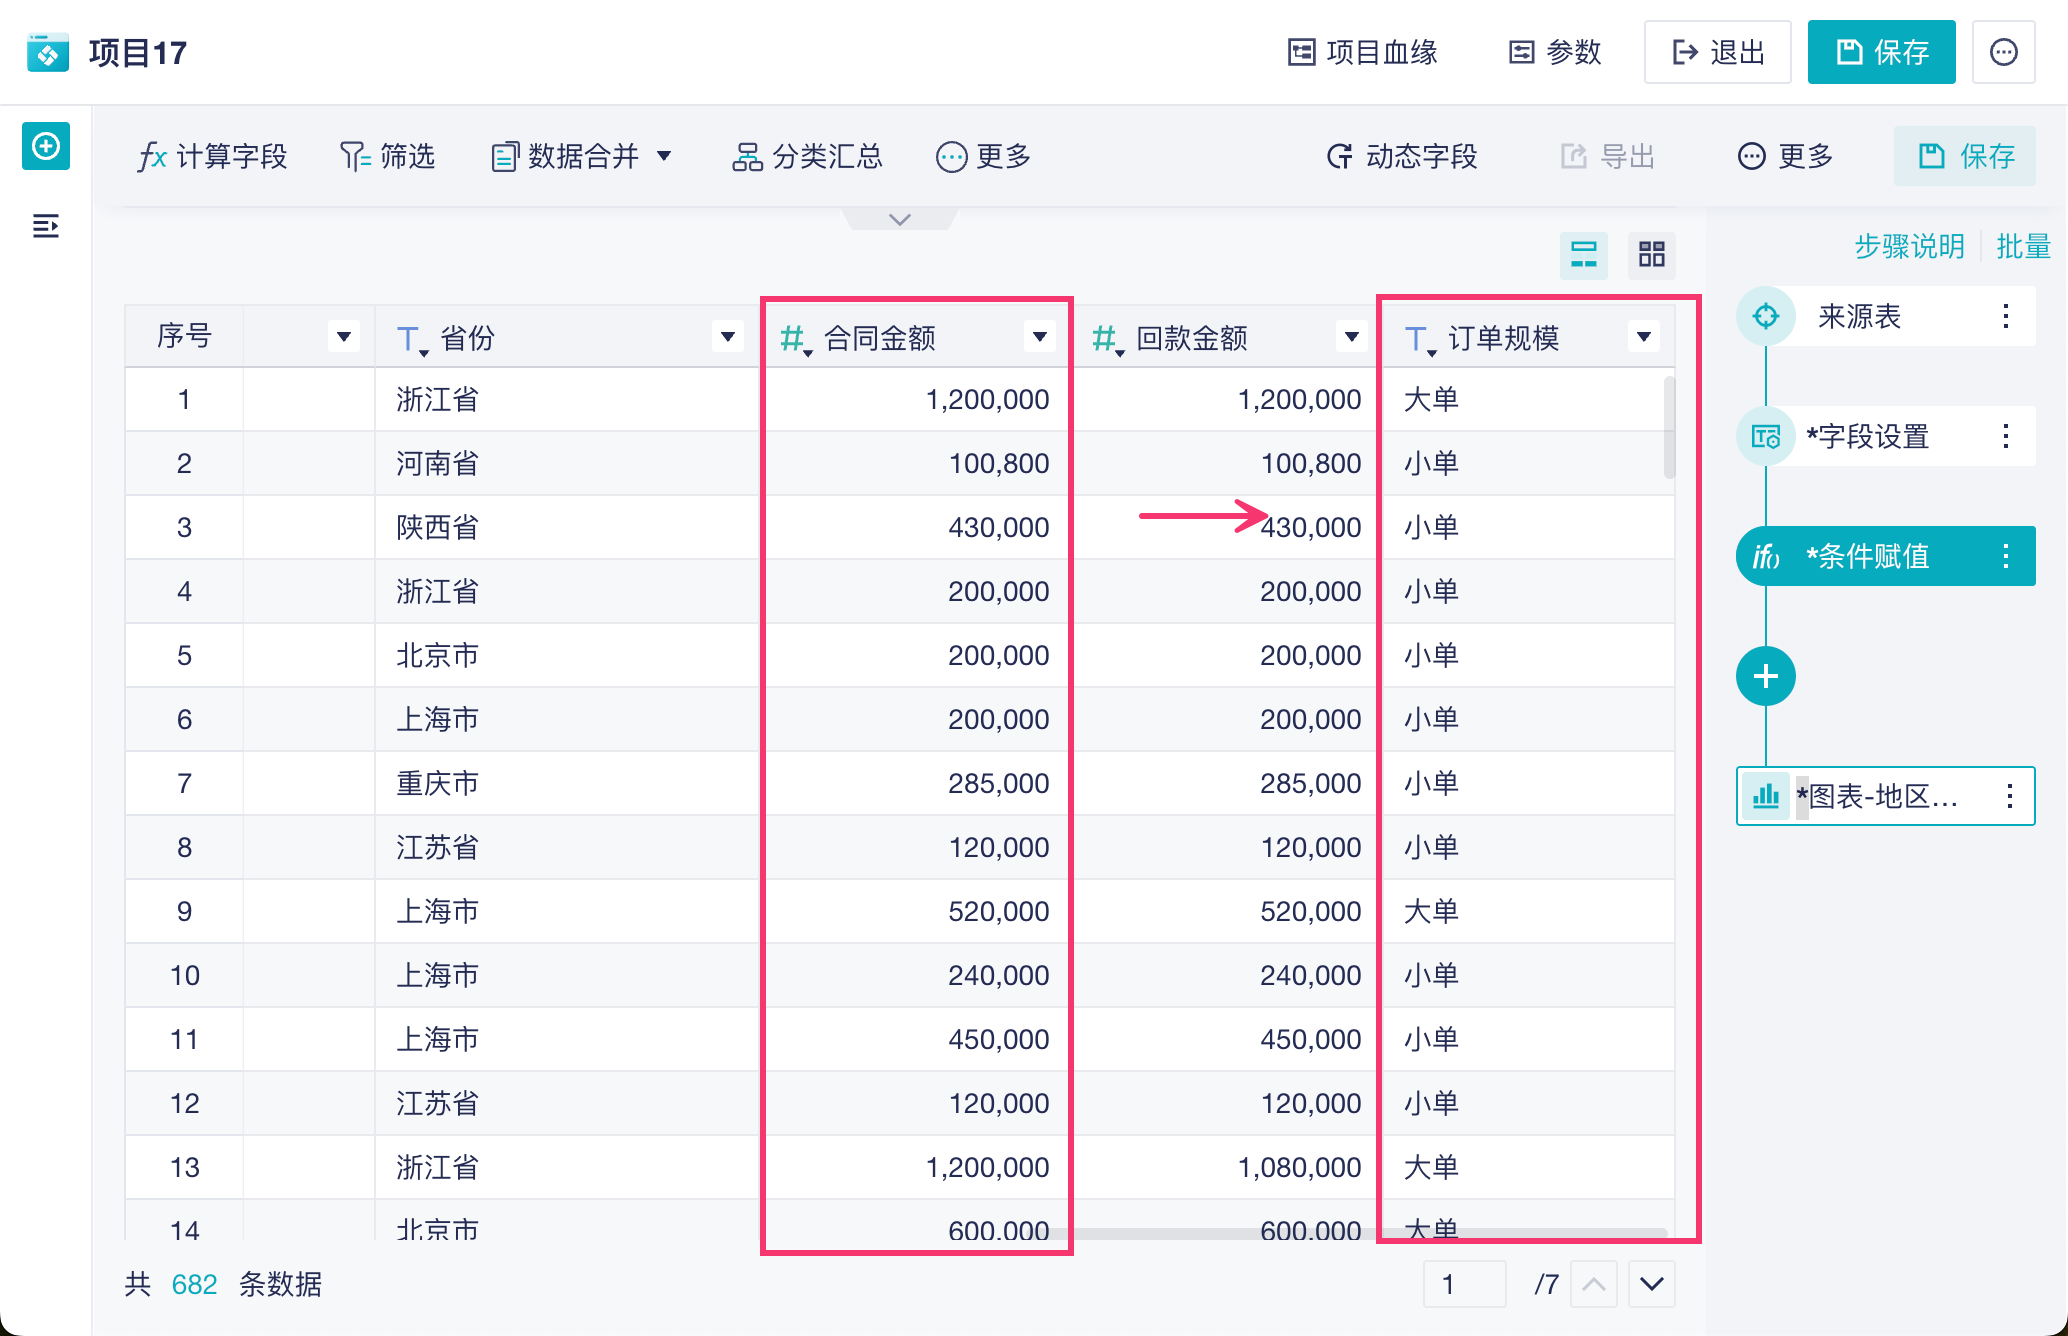Screen dimensions: 2068x1336
Task: Click the 退出 exit button
Action: click(x=1717, y=52)
